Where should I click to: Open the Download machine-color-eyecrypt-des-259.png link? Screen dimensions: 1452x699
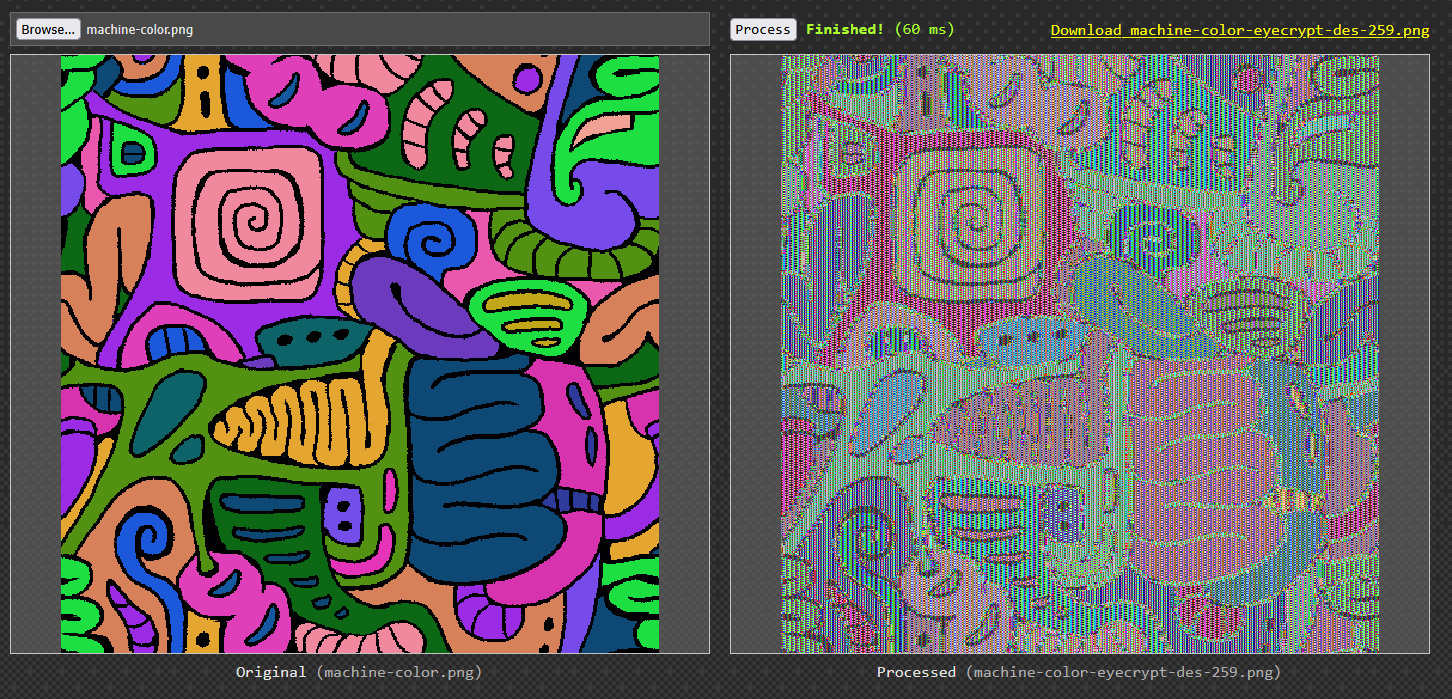click(x=1239, y=30)
